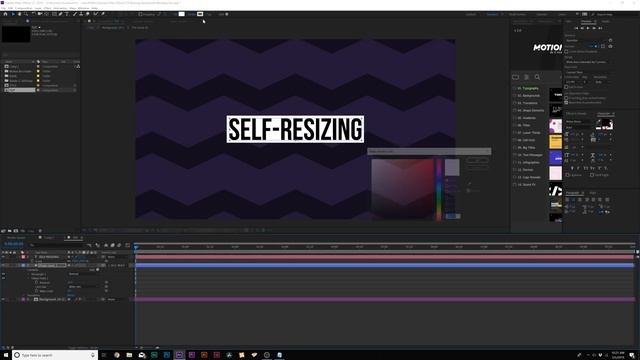Toggle visibility of Rectangle 1 group
This screenshot has width=640, height=360.
3,274
